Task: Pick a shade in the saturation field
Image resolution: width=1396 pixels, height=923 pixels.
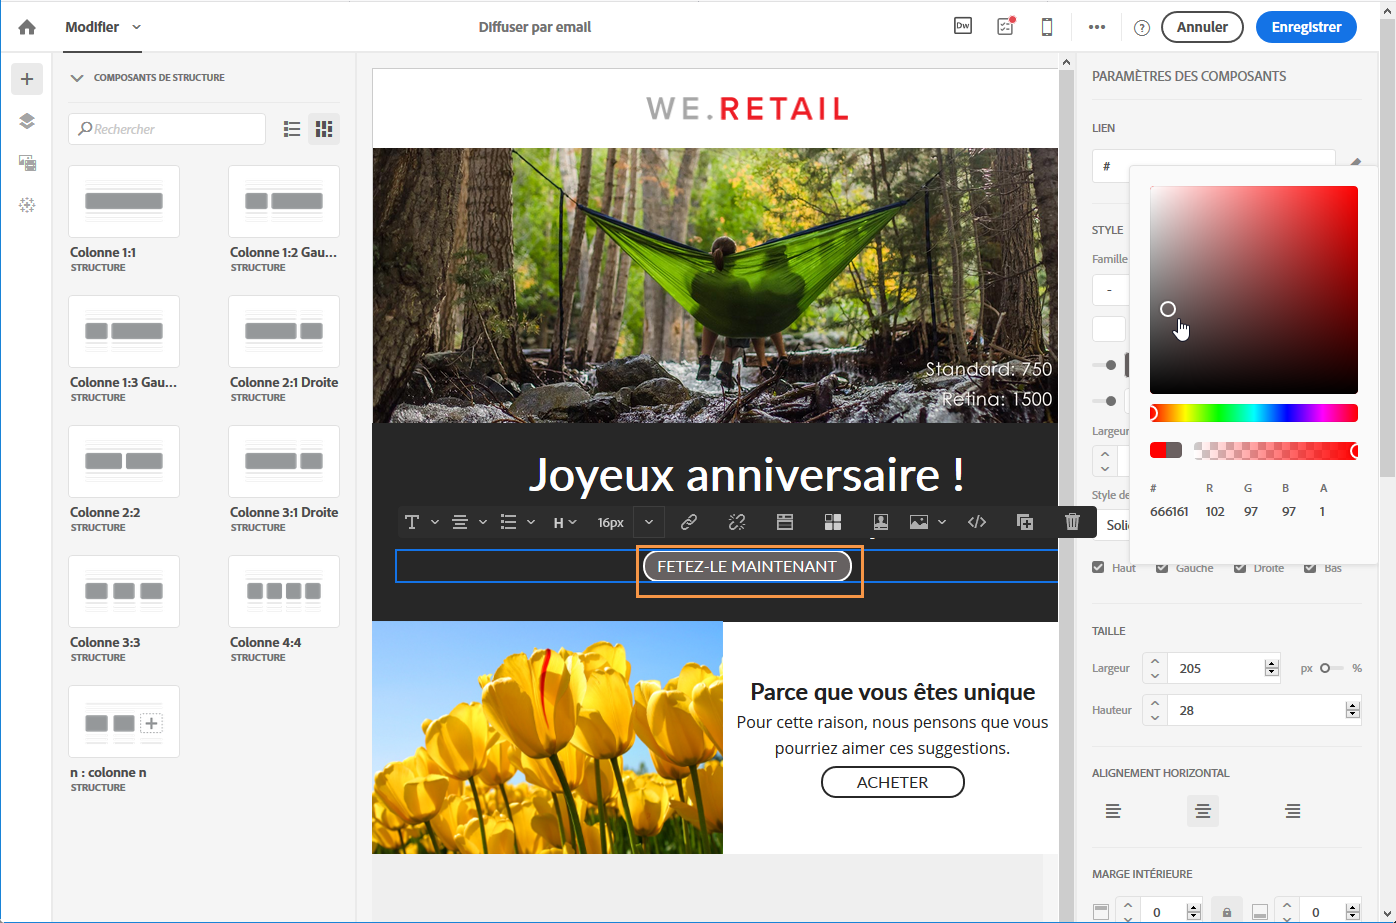Action: 1254,290
